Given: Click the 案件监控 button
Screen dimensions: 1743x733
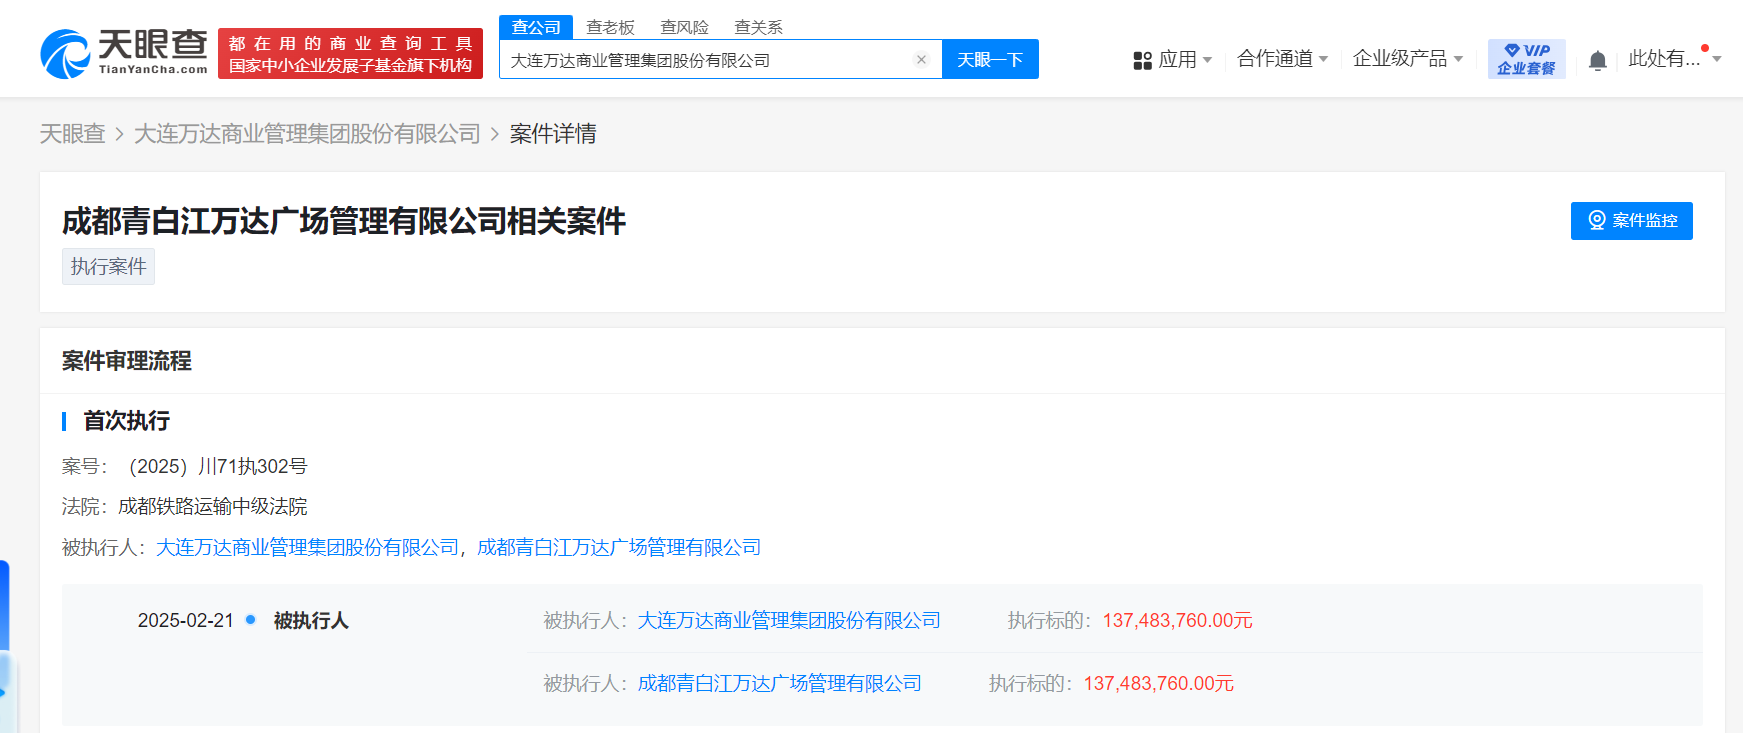Looking at the screenshot, I should (x=1632, y=221).
